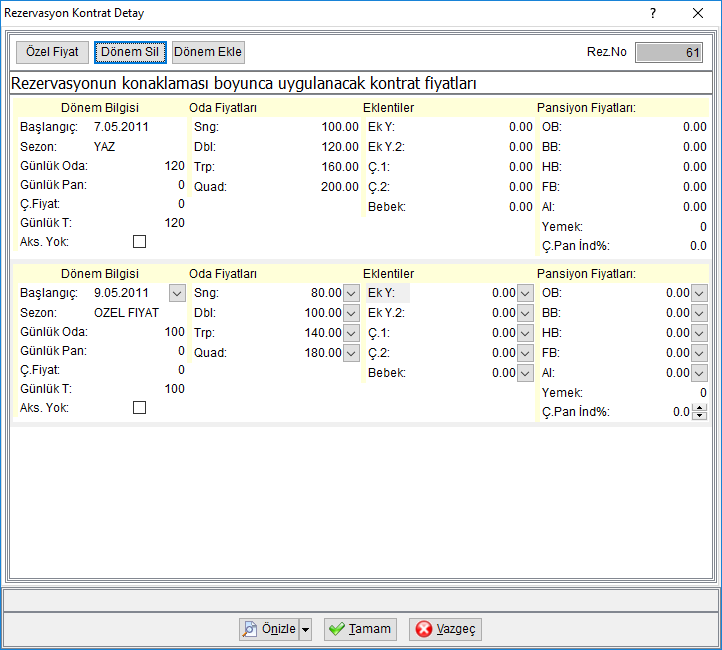Click the start date 9.05.2011
Viewport: 722px width, 650px height.
click(121, 293)
